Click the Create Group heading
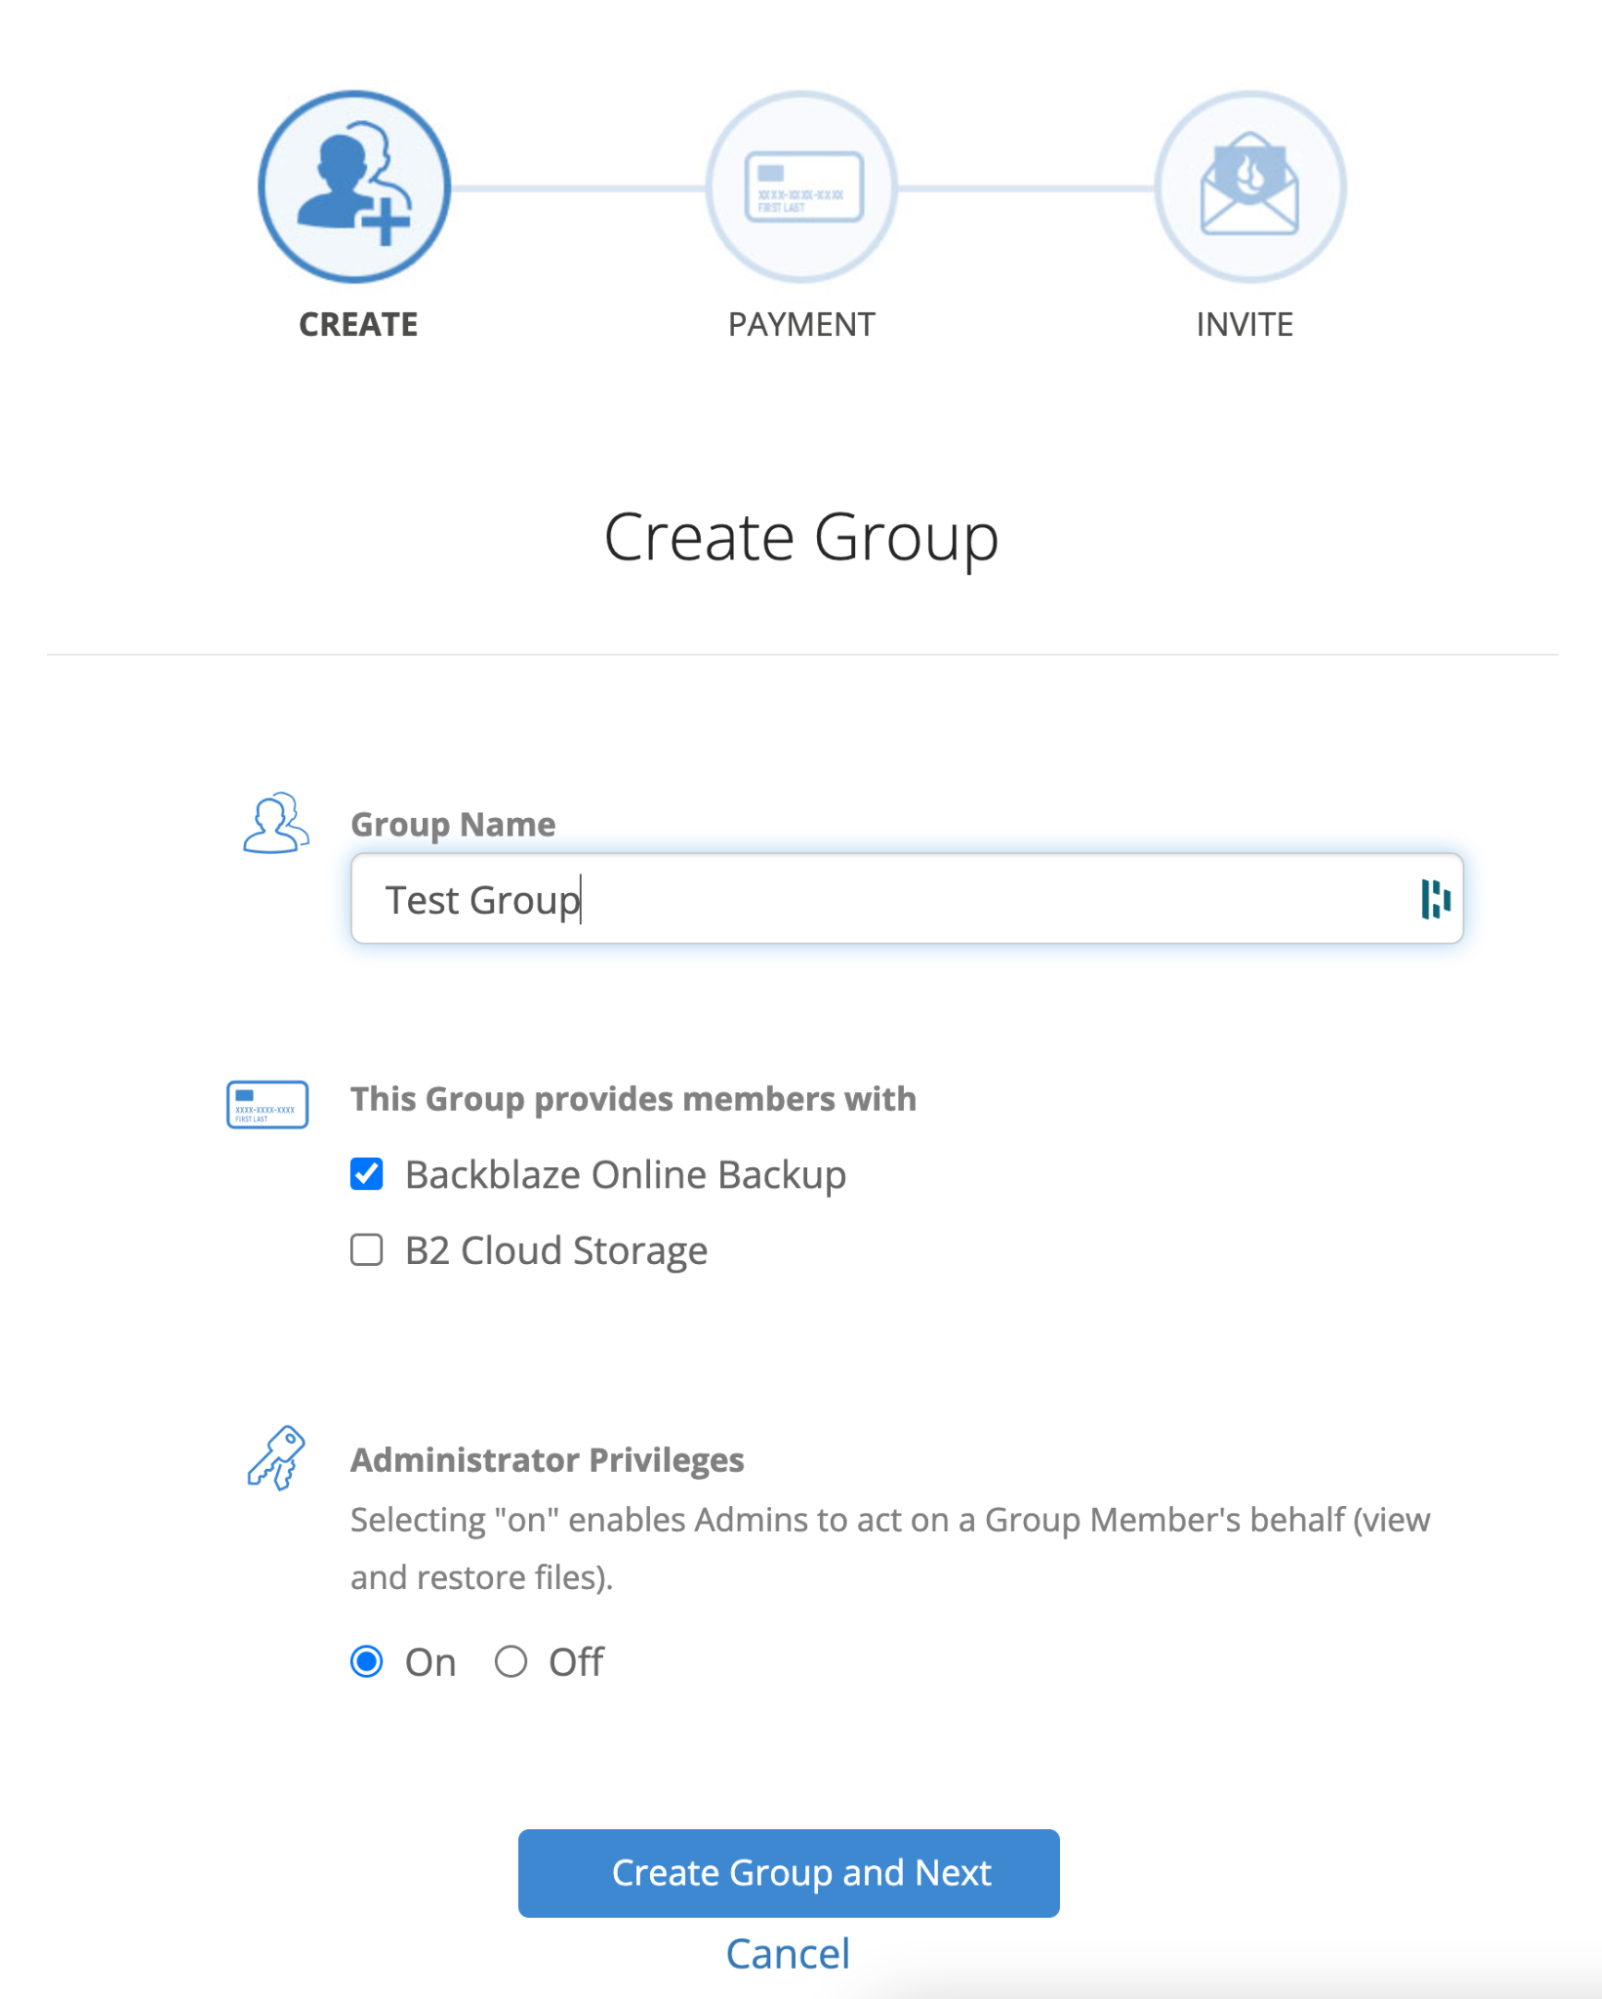This screenshot has height=1999, width=1602. (x=802, y=539)
